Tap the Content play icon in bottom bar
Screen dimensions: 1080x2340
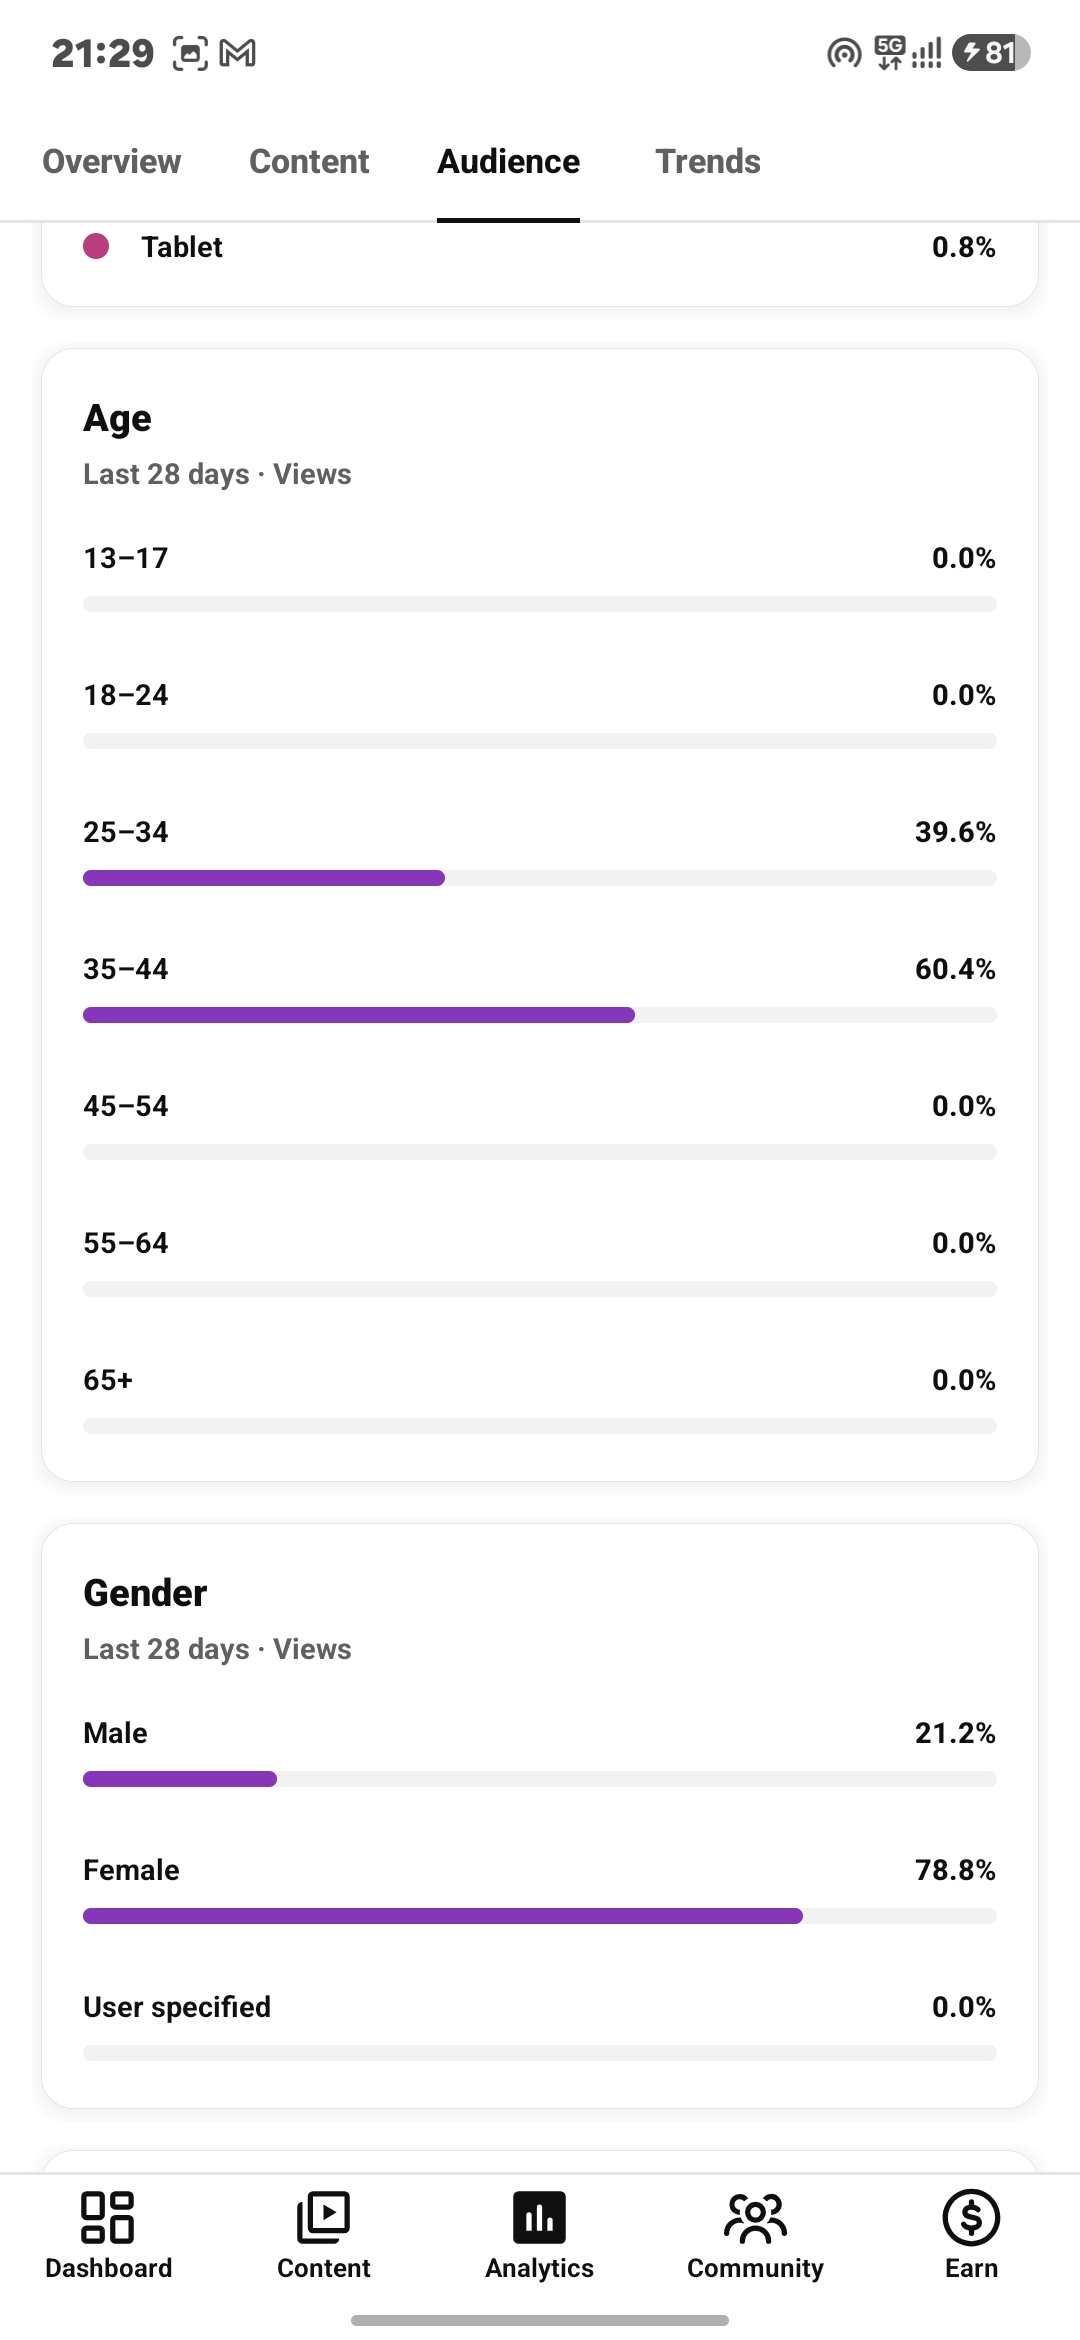point(324,2218)
